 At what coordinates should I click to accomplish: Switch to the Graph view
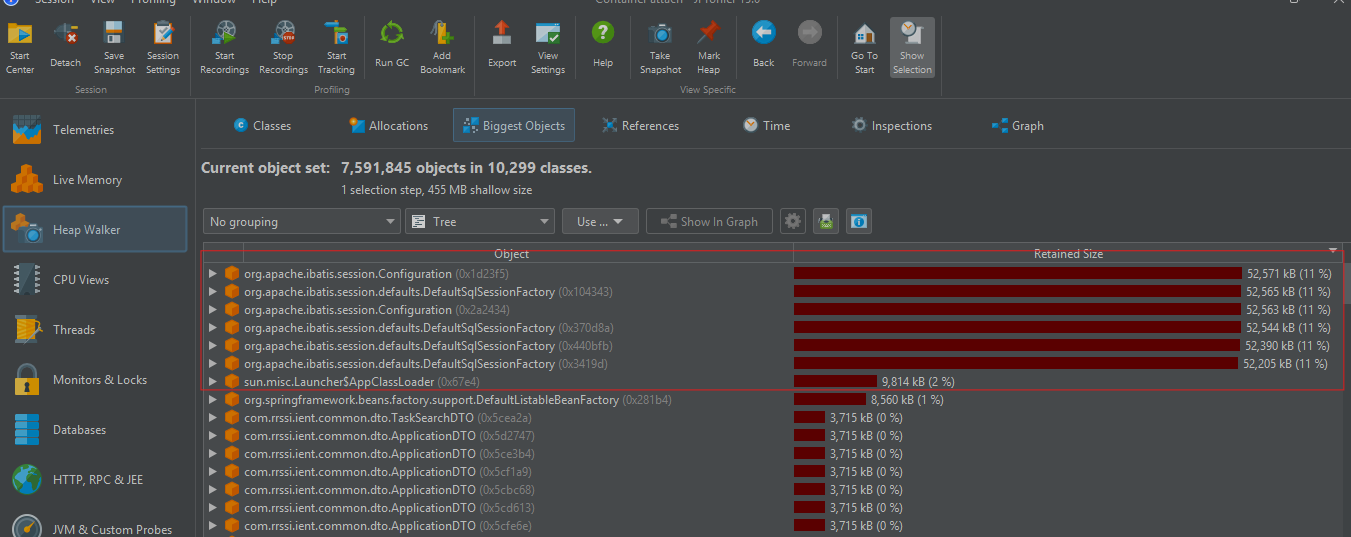click(x=1017, y=126)
